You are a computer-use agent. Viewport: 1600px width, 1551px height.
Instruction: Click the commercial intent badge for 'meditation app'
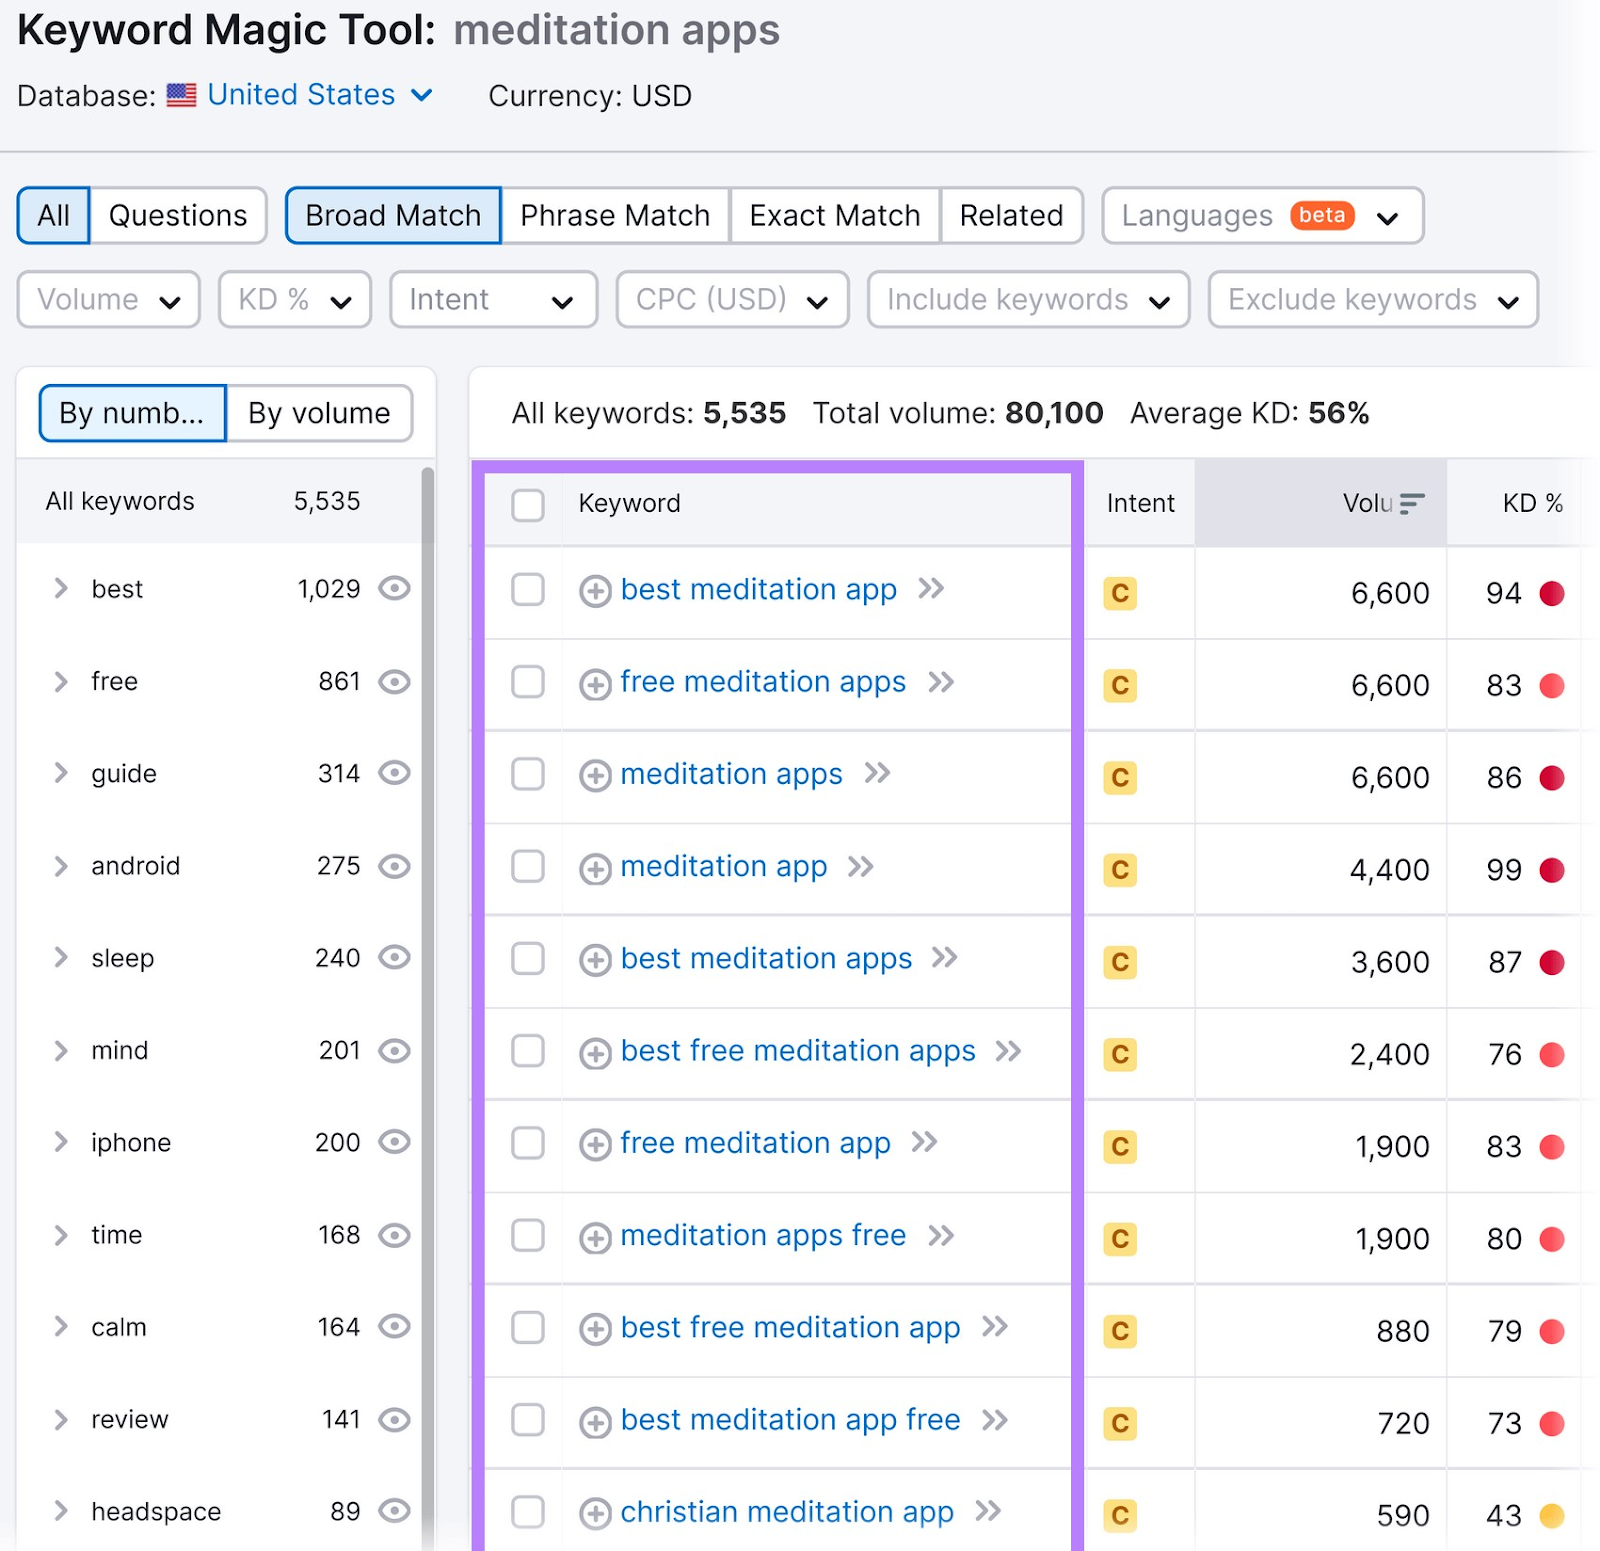1120,870
